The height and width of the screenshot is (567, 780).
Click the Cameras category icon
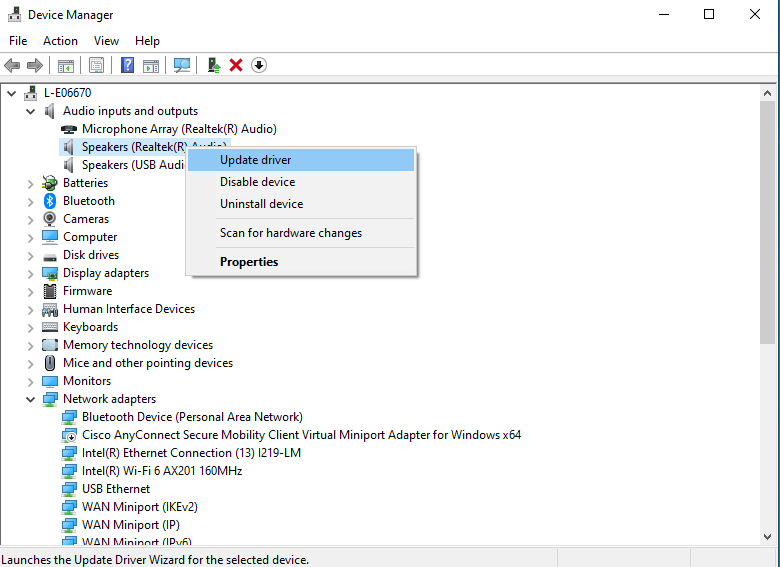click(x=50, y=219)
